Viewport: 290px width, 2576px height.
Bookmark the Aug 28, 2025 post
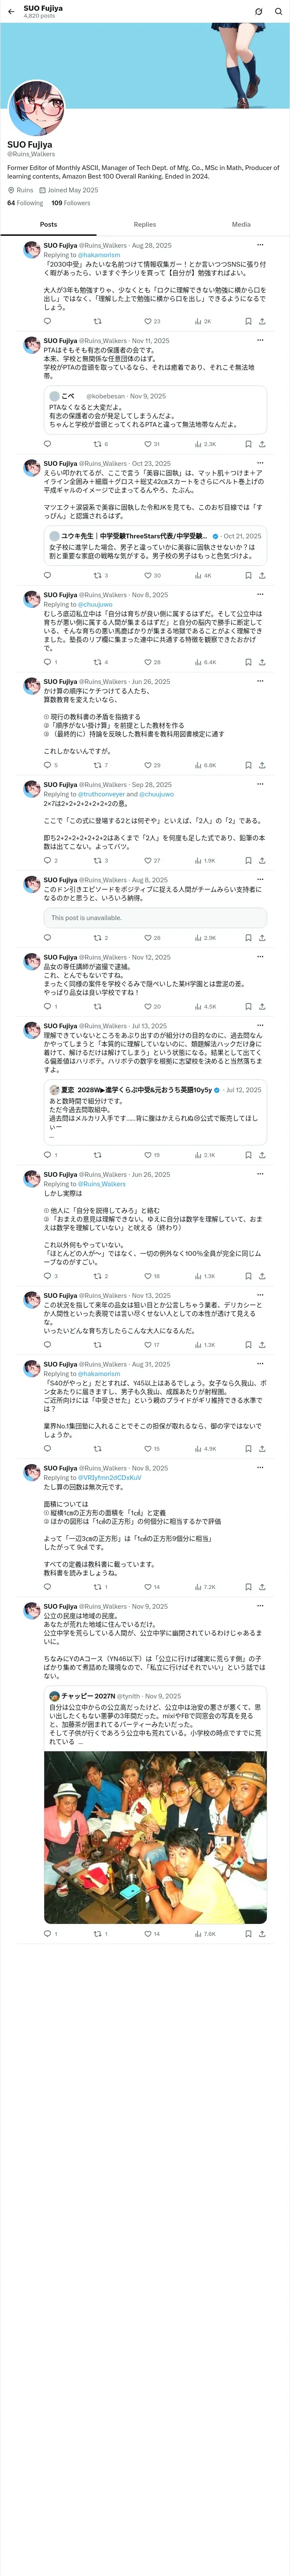click(x=248, y=322)
